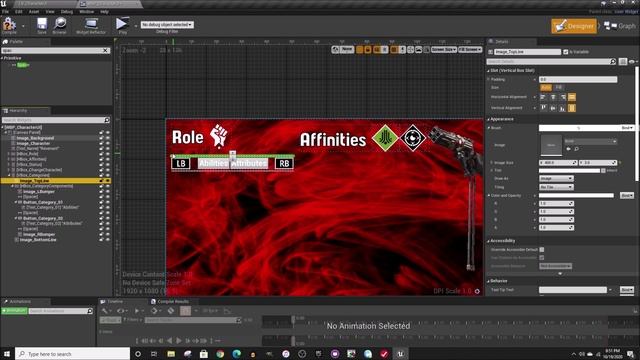Set horizontal alignment to right

tap(563, 97)
